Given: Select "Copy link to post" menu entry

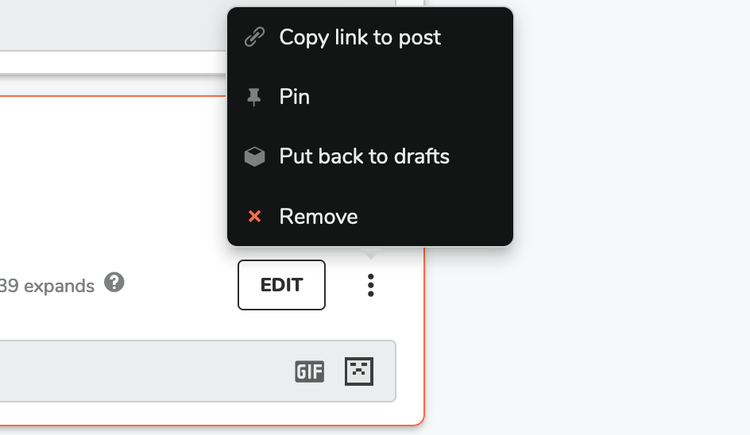Looking at the screenshot, I should point(360,38).
